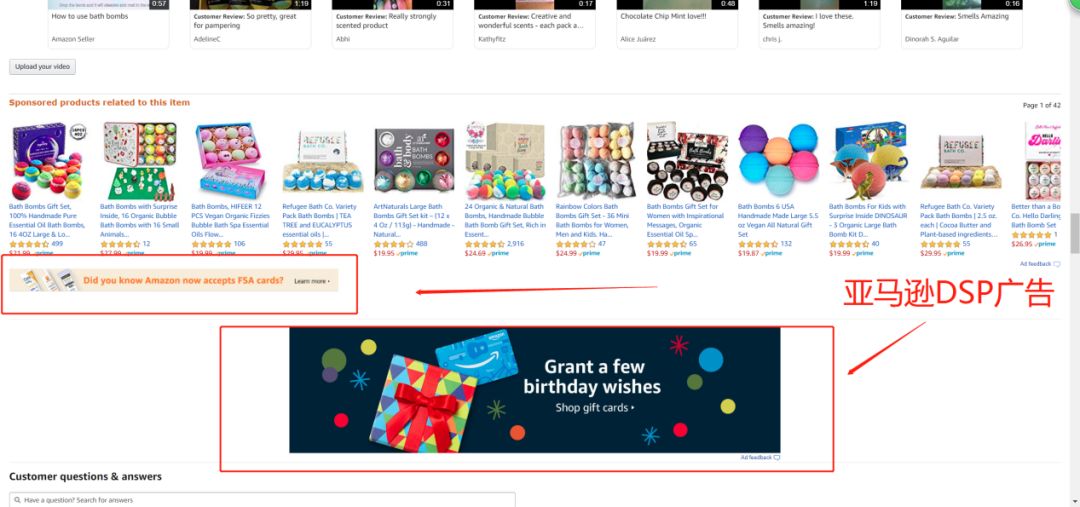This screenshot has width=1080, height=507.
Task: Open the 24 Organic & Natural Bath Bombs link
Action: [504, 220]
